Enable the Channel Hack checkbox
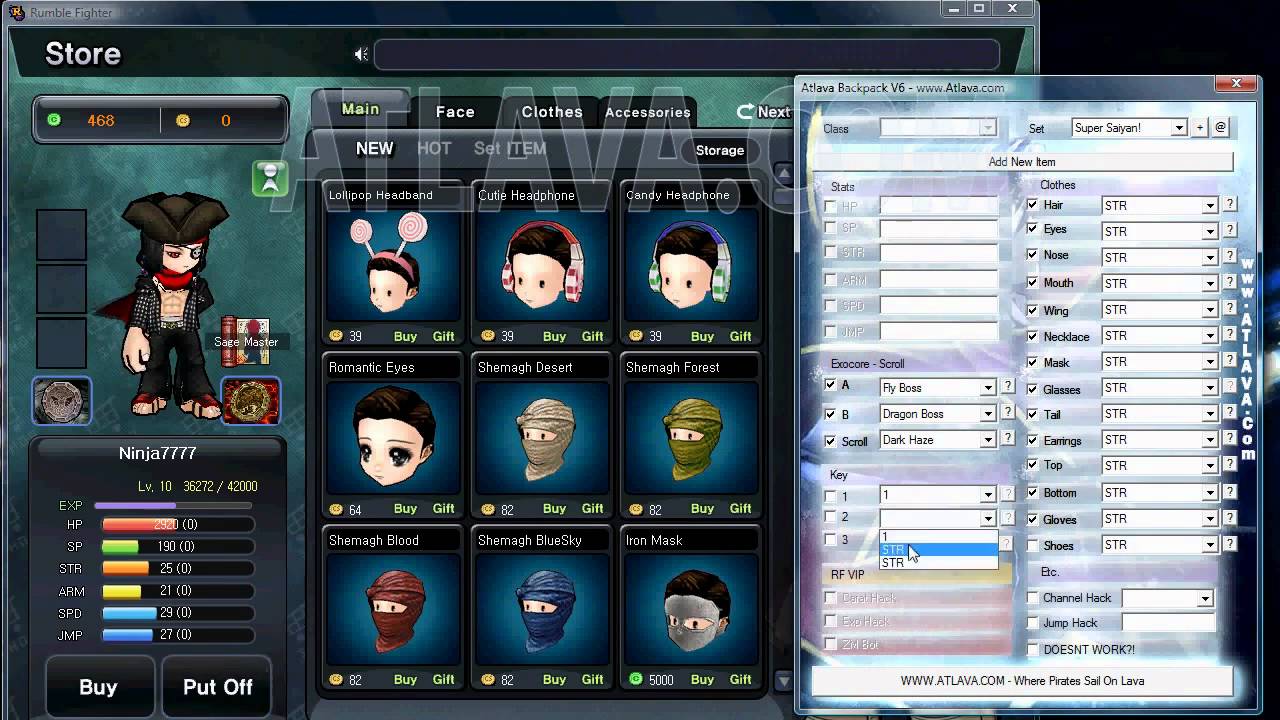Image resolution: width=1280 pixels, height=720 pixels. 1033,598
